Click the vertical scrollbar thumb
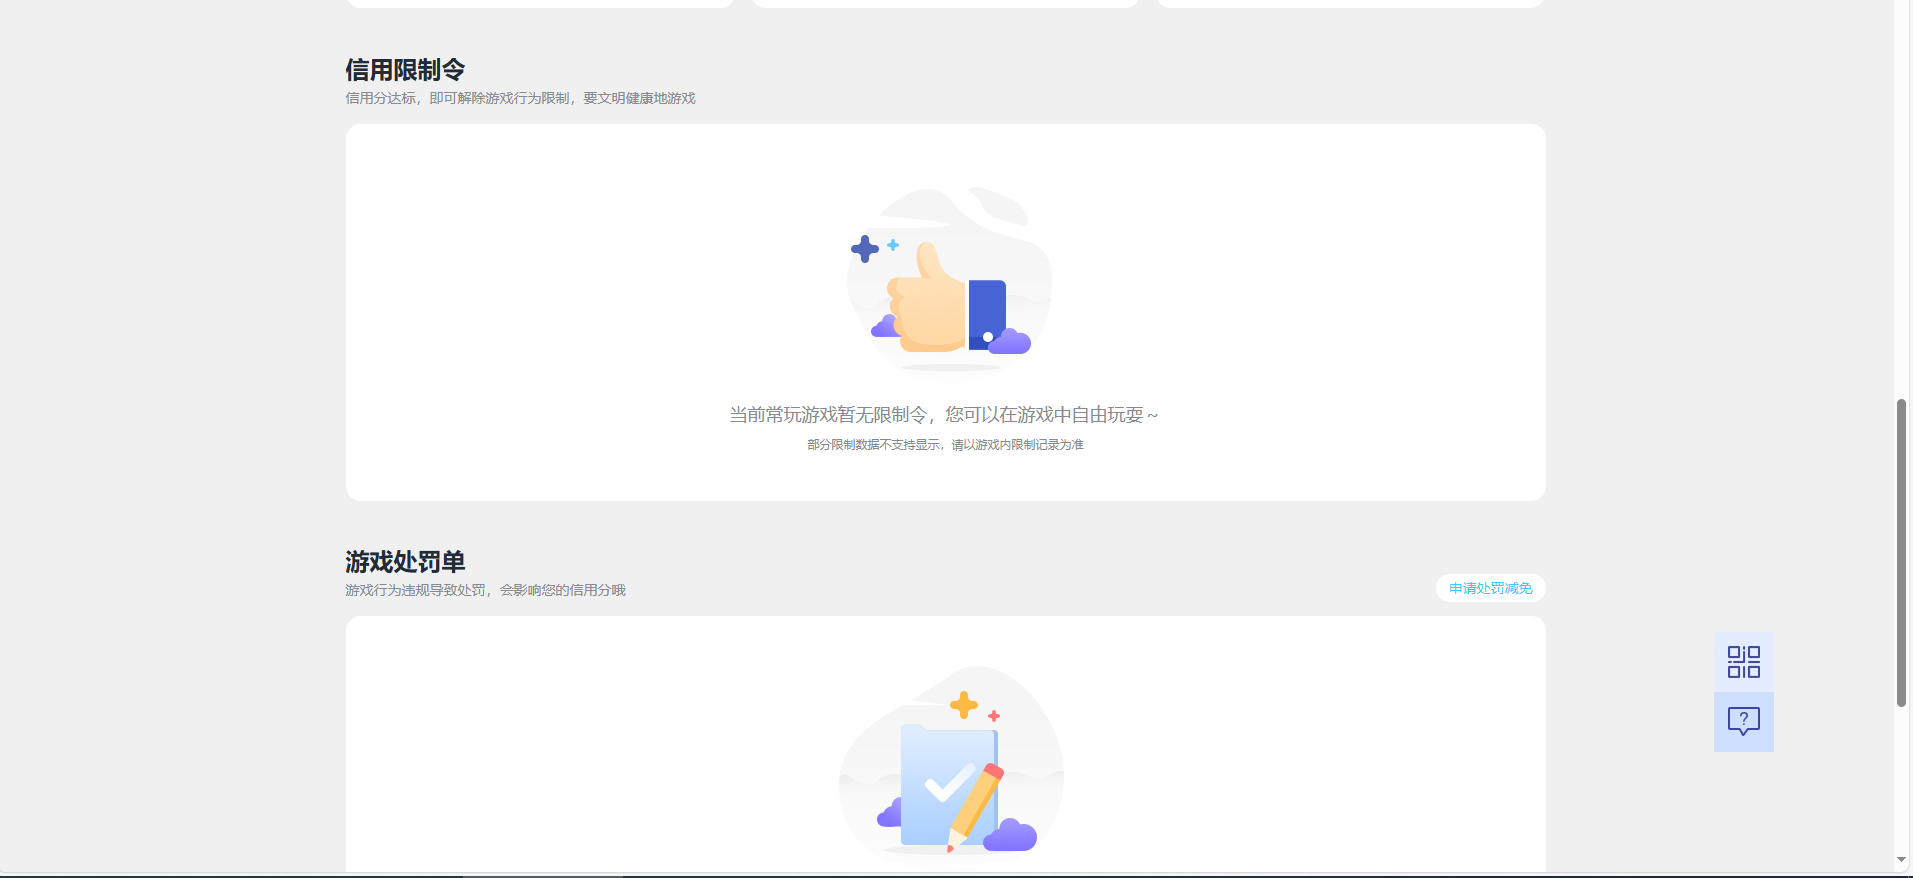Screen dimensions: 1913x878 pos(1902,553)
